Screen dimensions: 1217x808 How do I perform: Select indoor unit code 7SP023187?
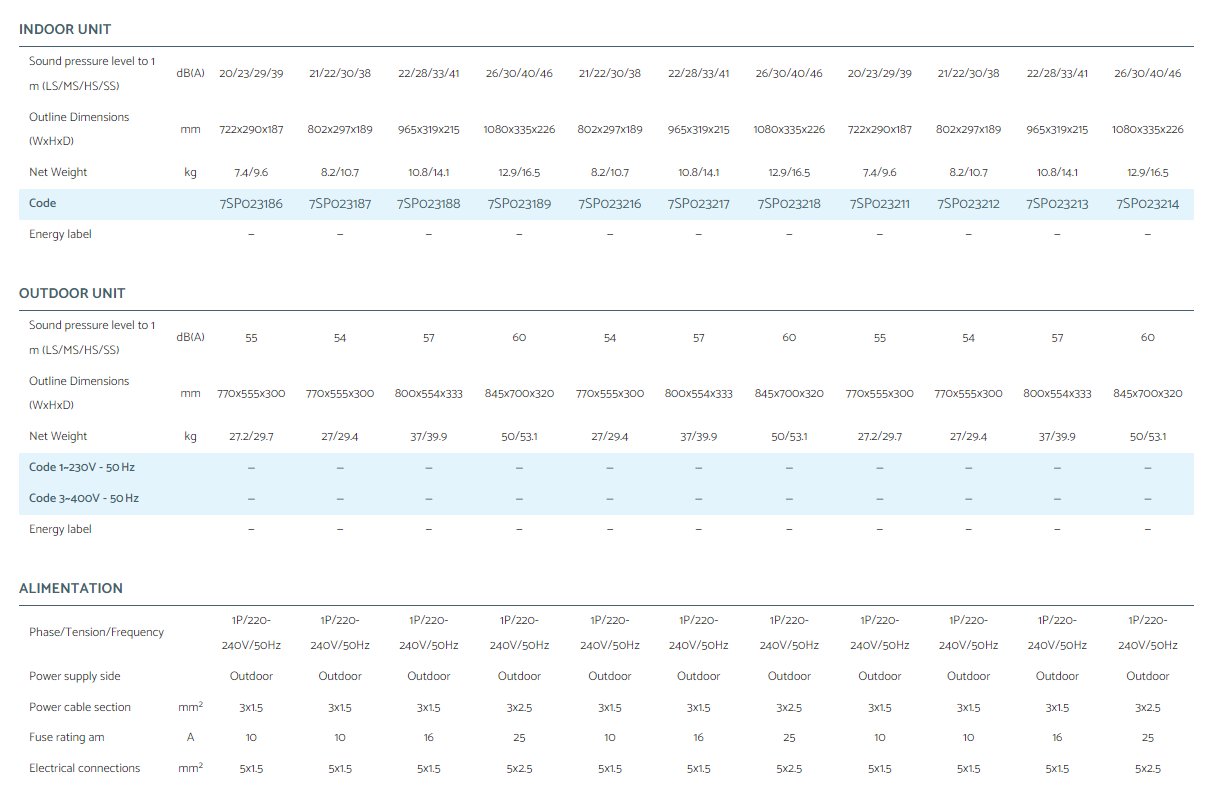point(340,204)
